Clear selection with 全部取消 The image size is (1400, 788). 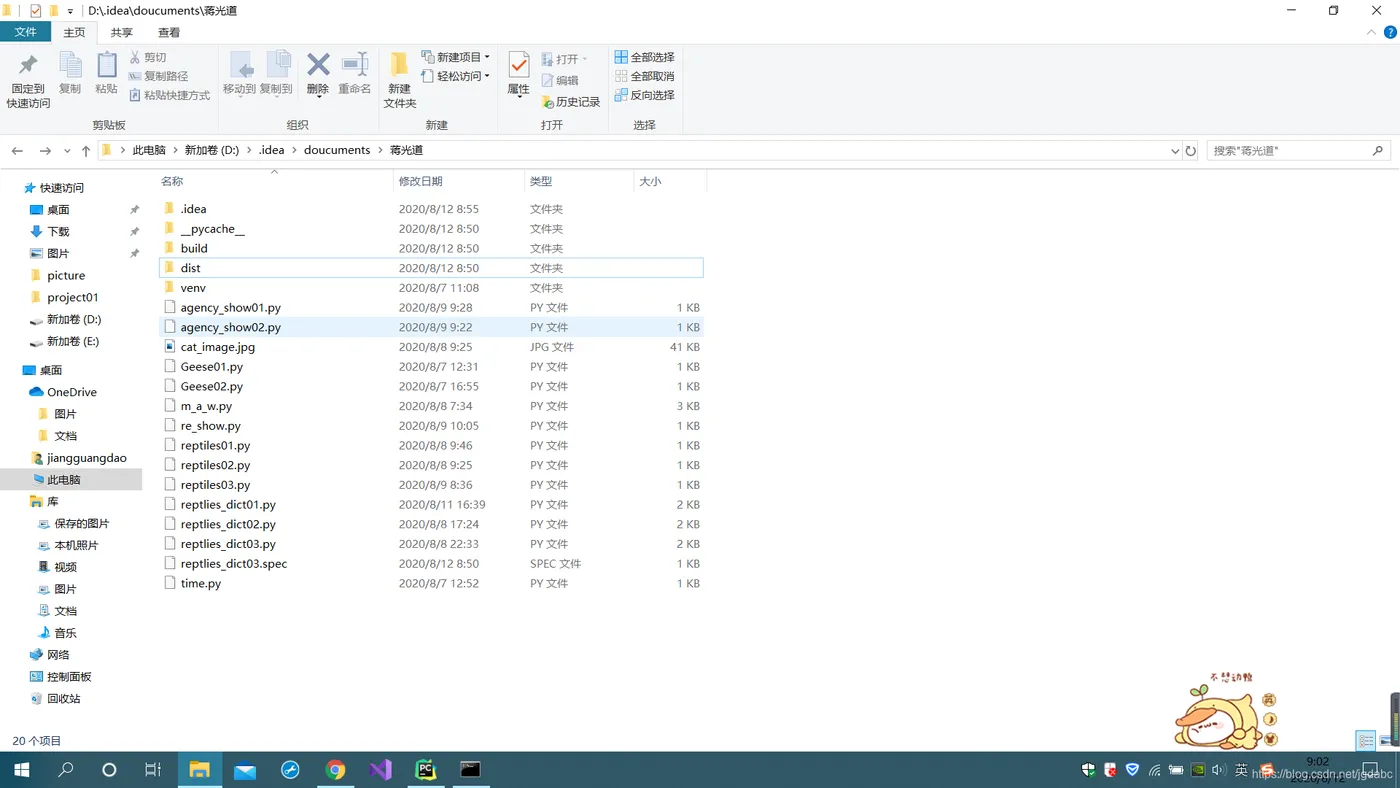645,76
